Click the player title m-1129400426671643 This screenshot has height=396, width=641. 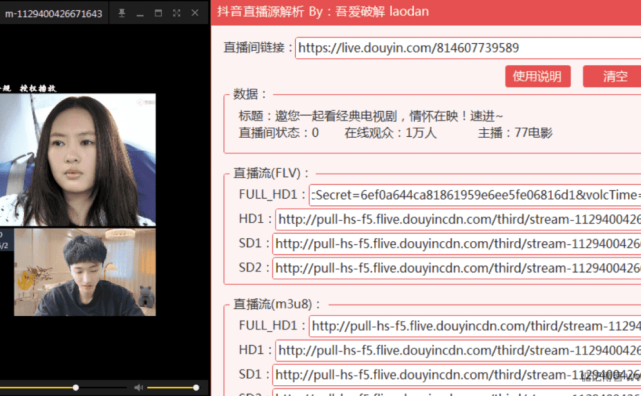tap(54, 14)
